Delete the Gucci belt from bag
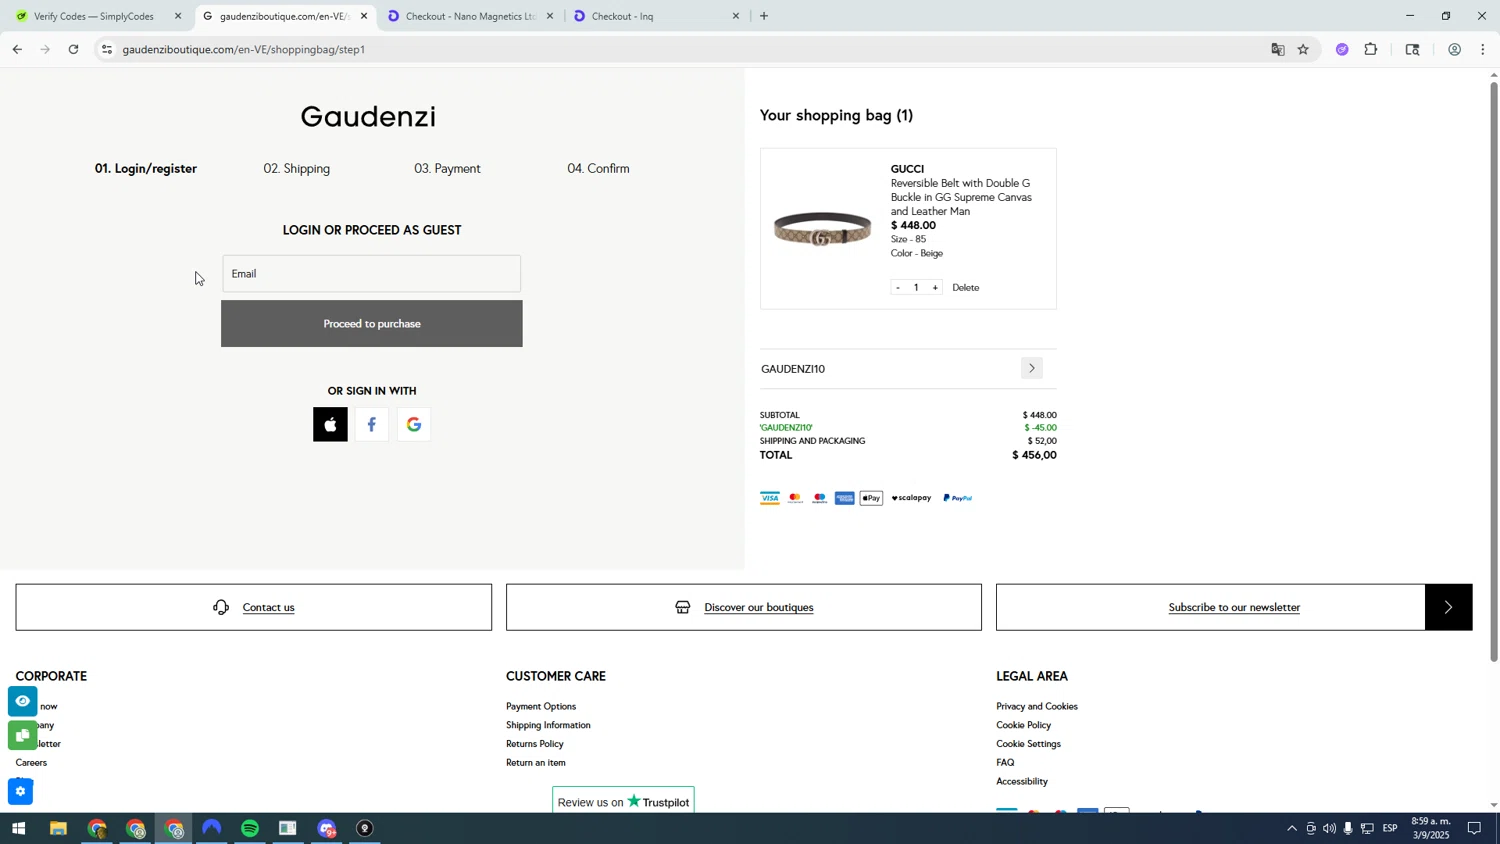The image size is (1500, 844). (966, 288)
